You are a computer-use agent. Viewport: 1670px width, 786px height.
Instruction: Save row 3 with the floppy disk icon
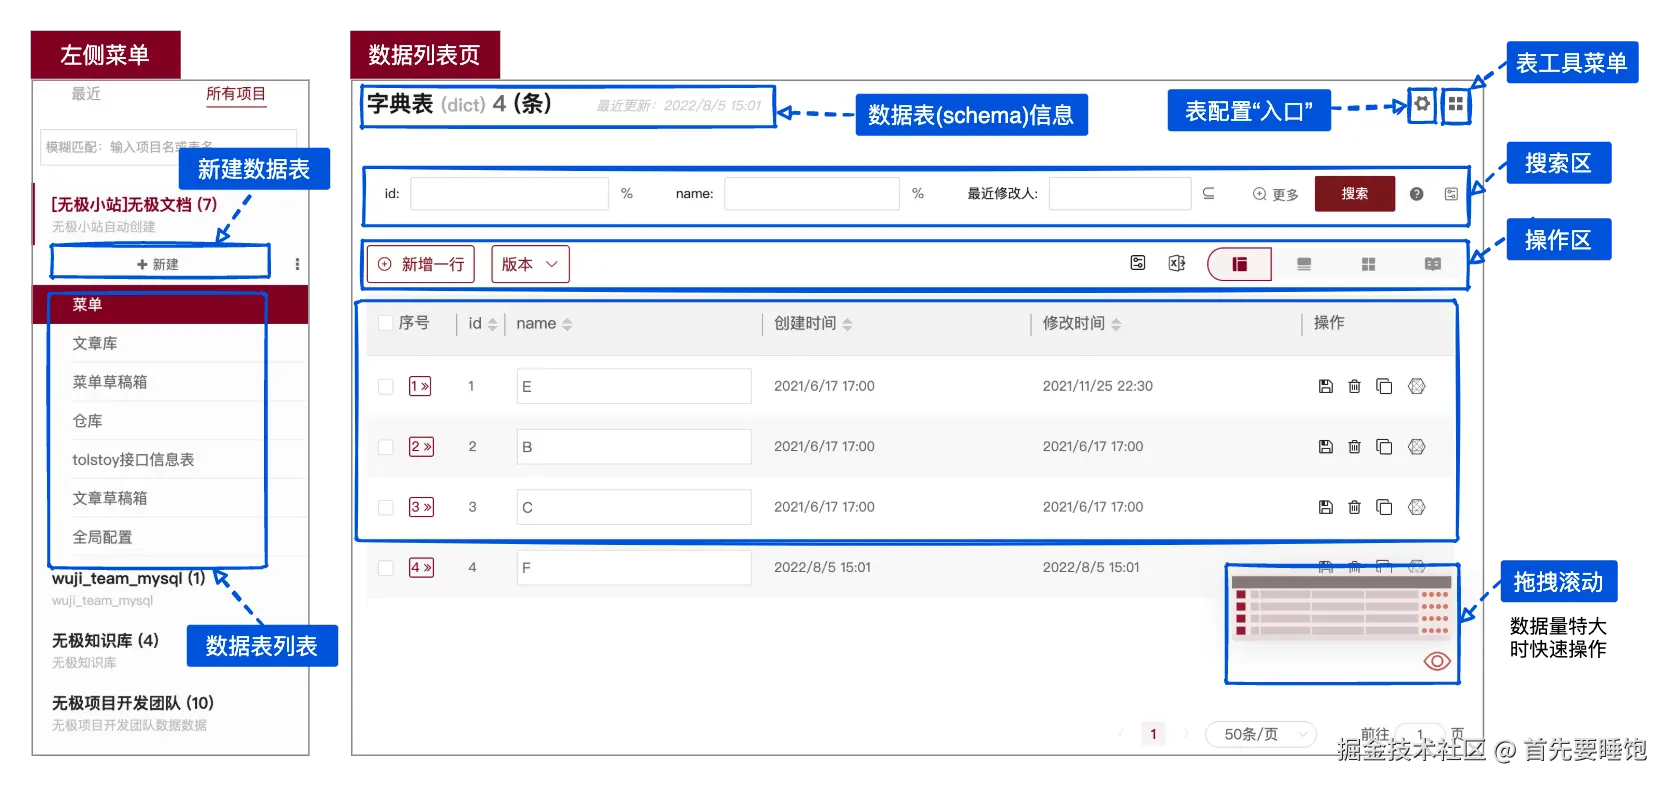pos(1325,507)
